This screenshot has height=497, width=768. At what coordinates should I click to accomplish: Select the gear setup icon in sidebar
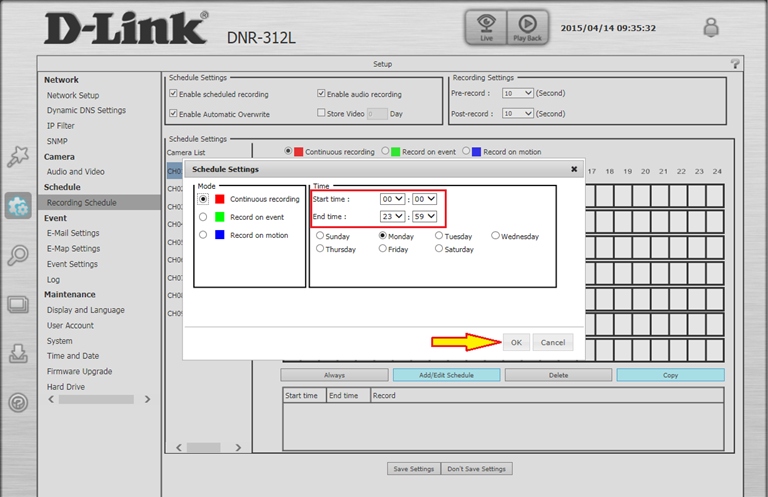tap(18, 206)
